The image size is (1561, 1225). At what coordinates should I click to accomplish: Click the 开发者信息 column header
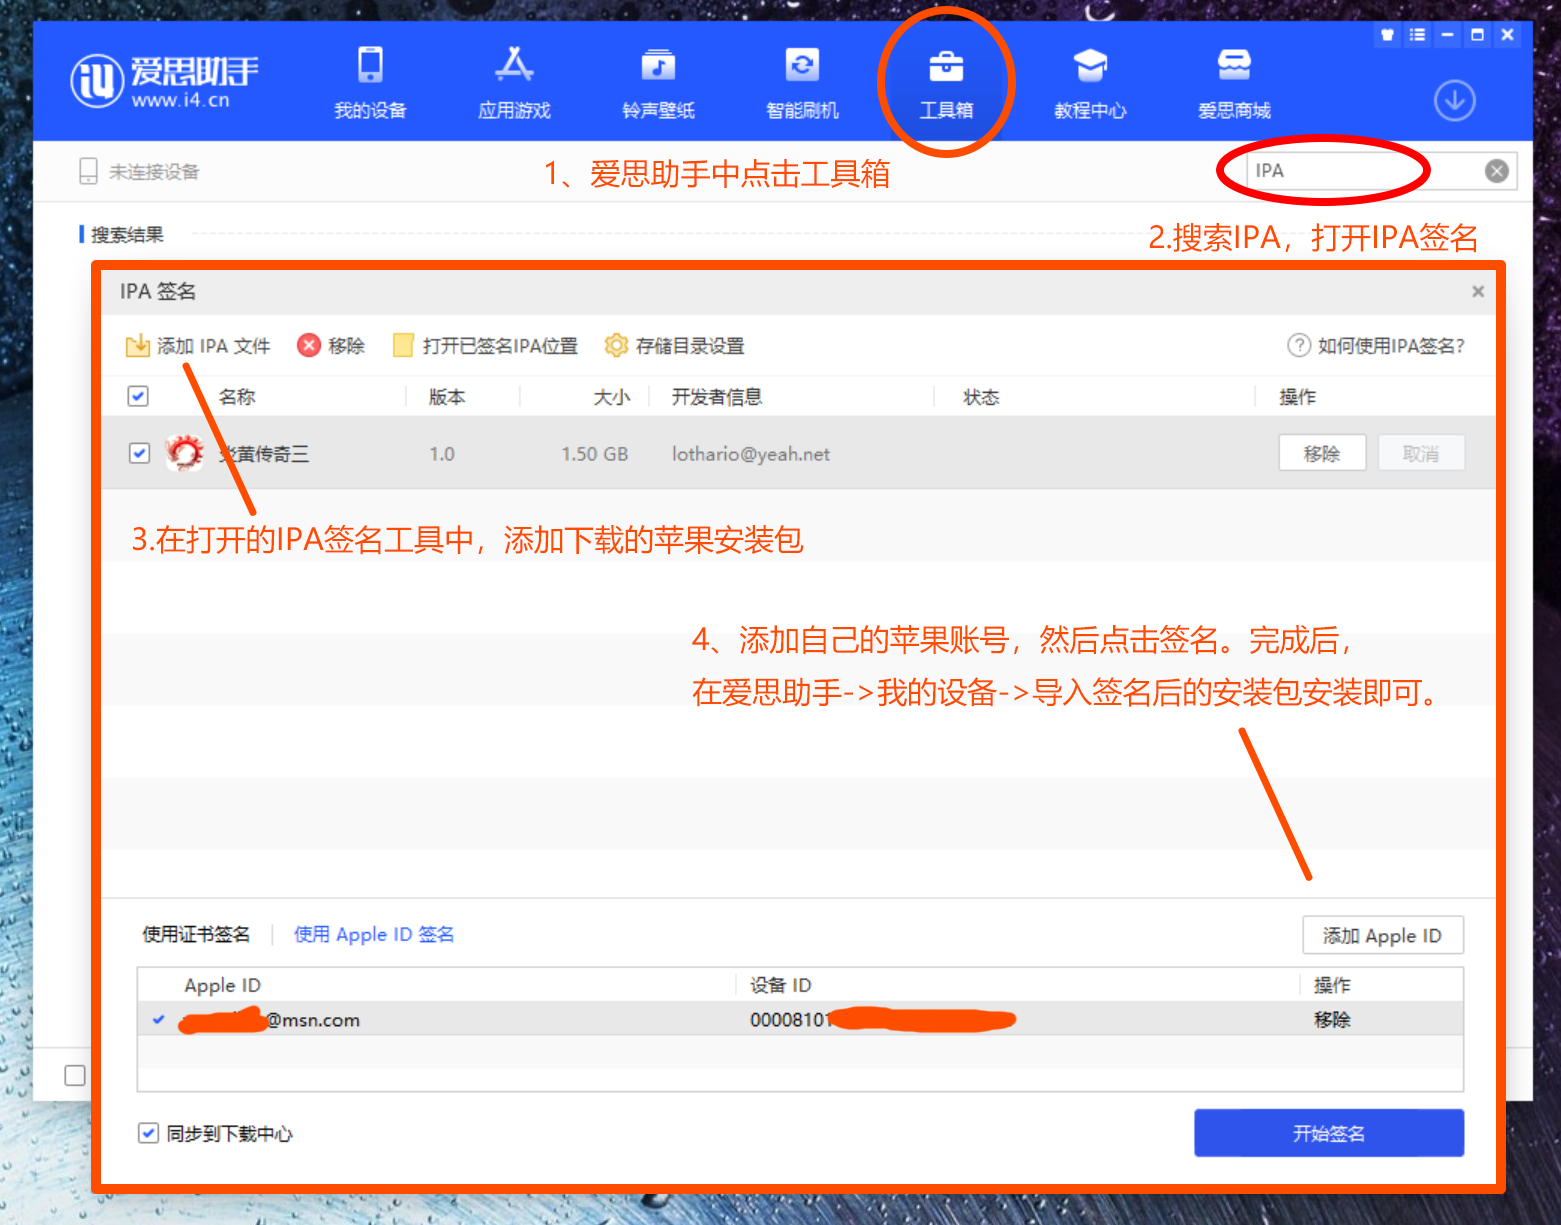pyautogui.click(x=717, y=397)
